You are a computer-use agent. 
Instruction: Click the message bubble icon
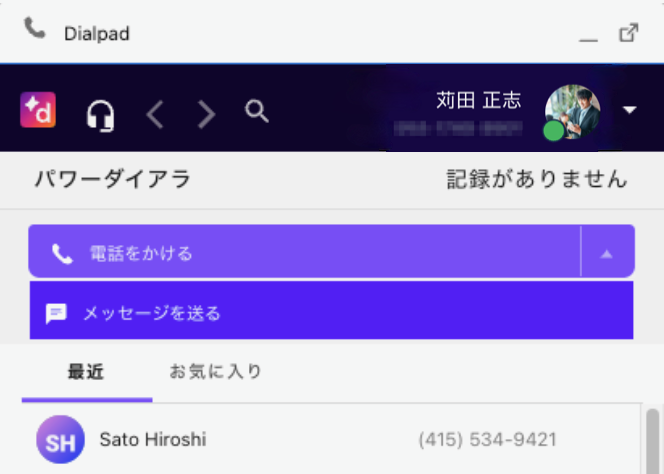pos(57,313)
